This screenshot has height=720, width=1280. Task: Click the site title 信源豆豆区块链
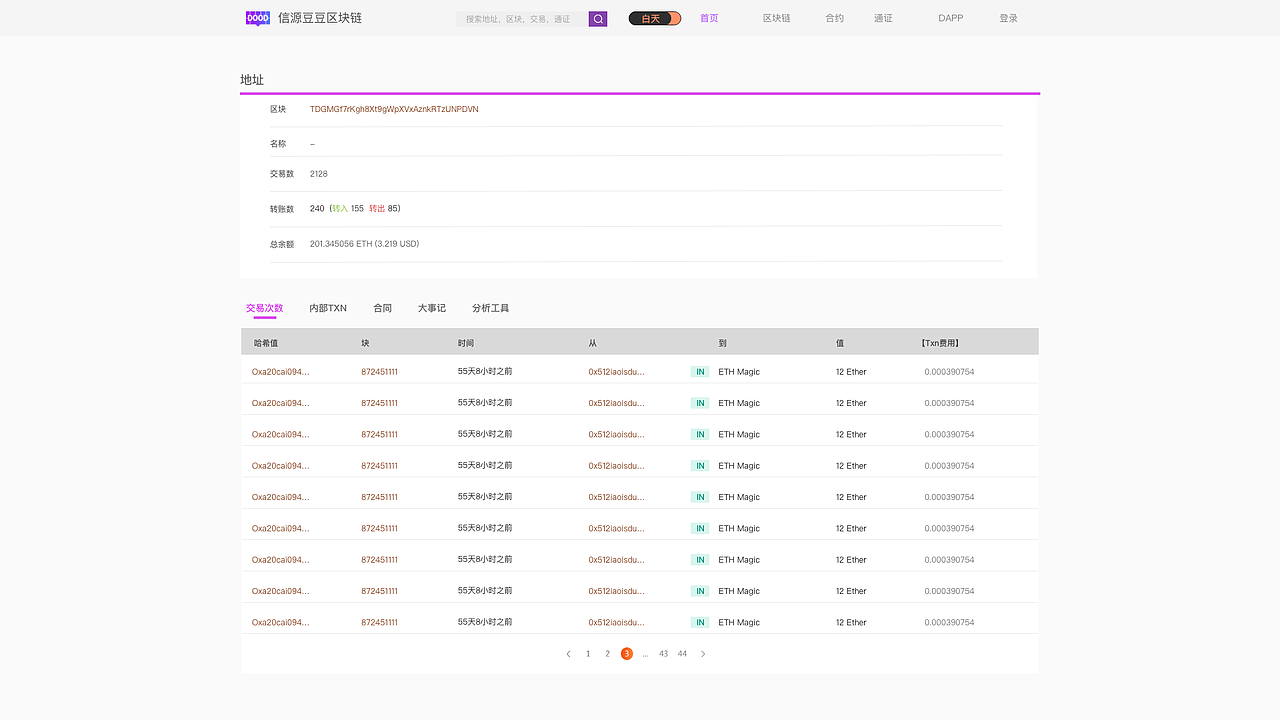320,18
